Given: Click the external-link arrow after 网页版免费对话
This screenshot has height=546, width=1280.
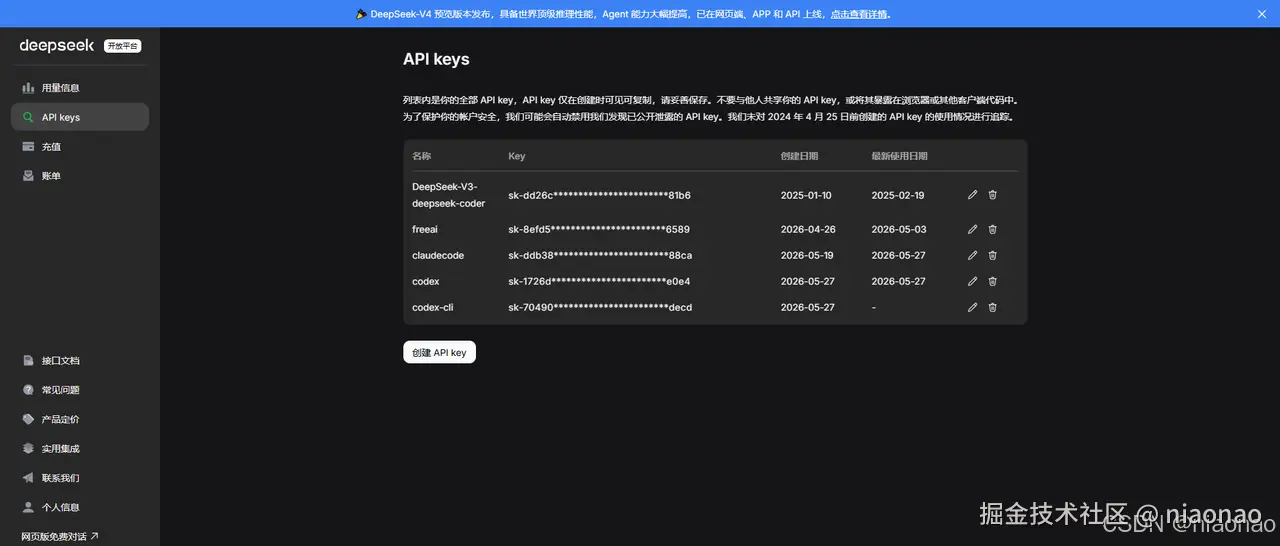Looking at the screenshot, I should tap(95, 537).
